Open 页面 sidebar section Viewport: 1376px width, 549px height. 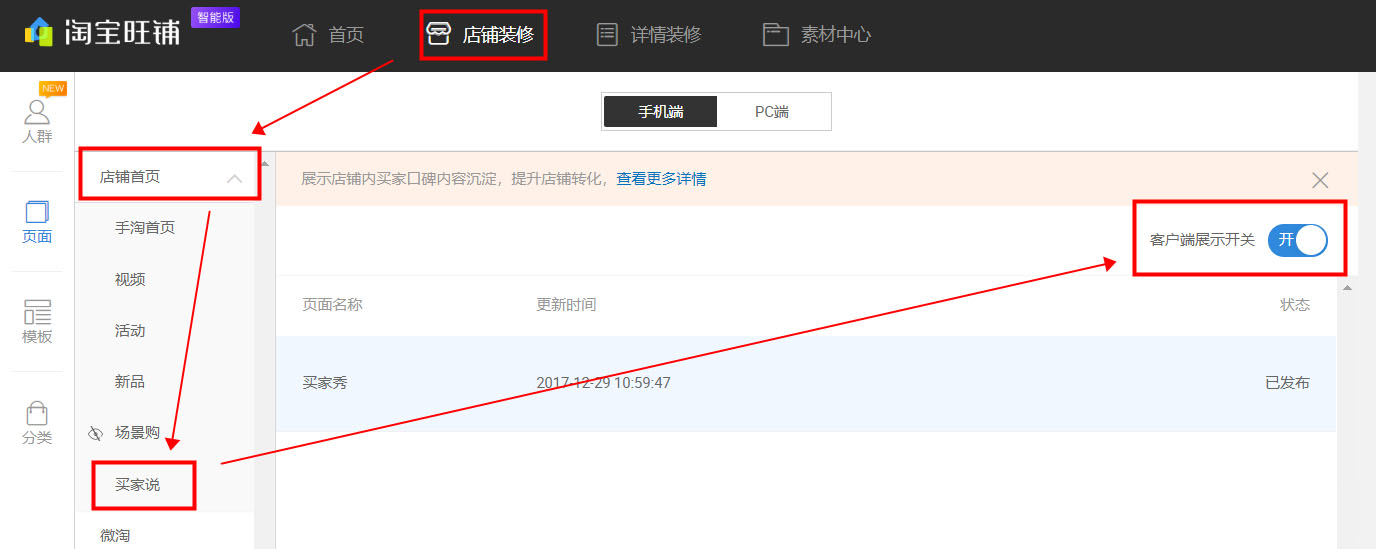click(x=37, y=222)
